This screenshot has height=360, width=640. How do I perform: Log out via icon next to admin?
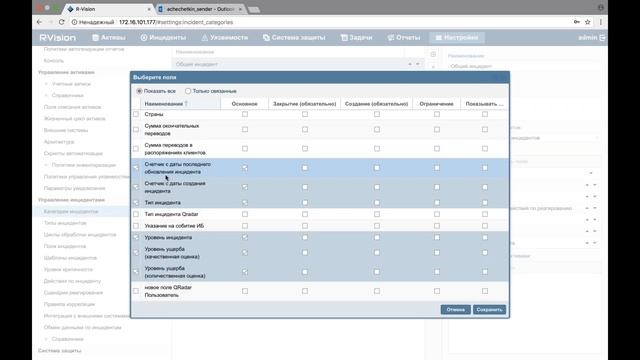[602, 38]
